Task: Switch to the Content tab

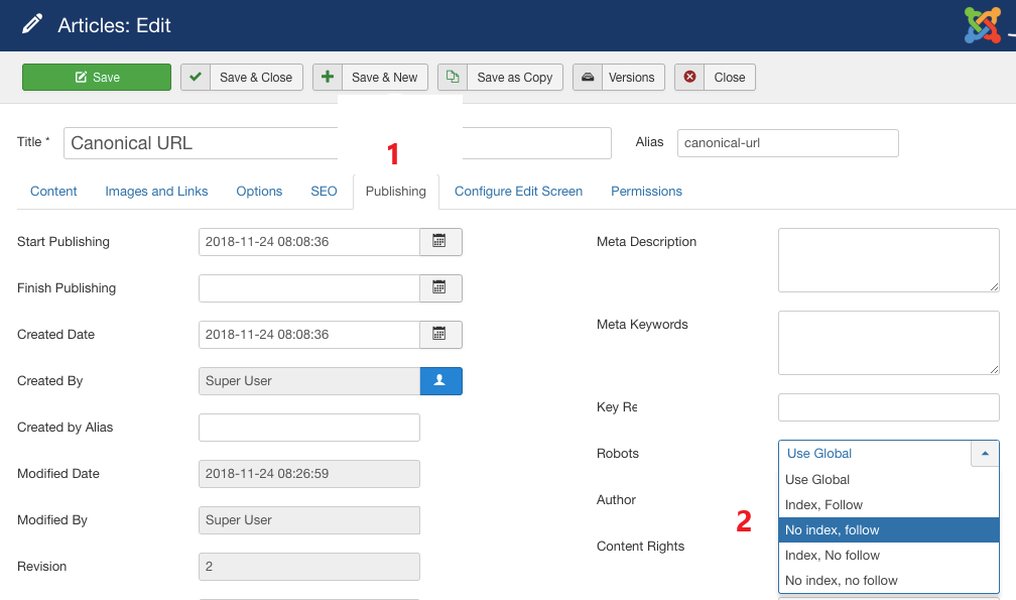Action: (x=53, y=191)
